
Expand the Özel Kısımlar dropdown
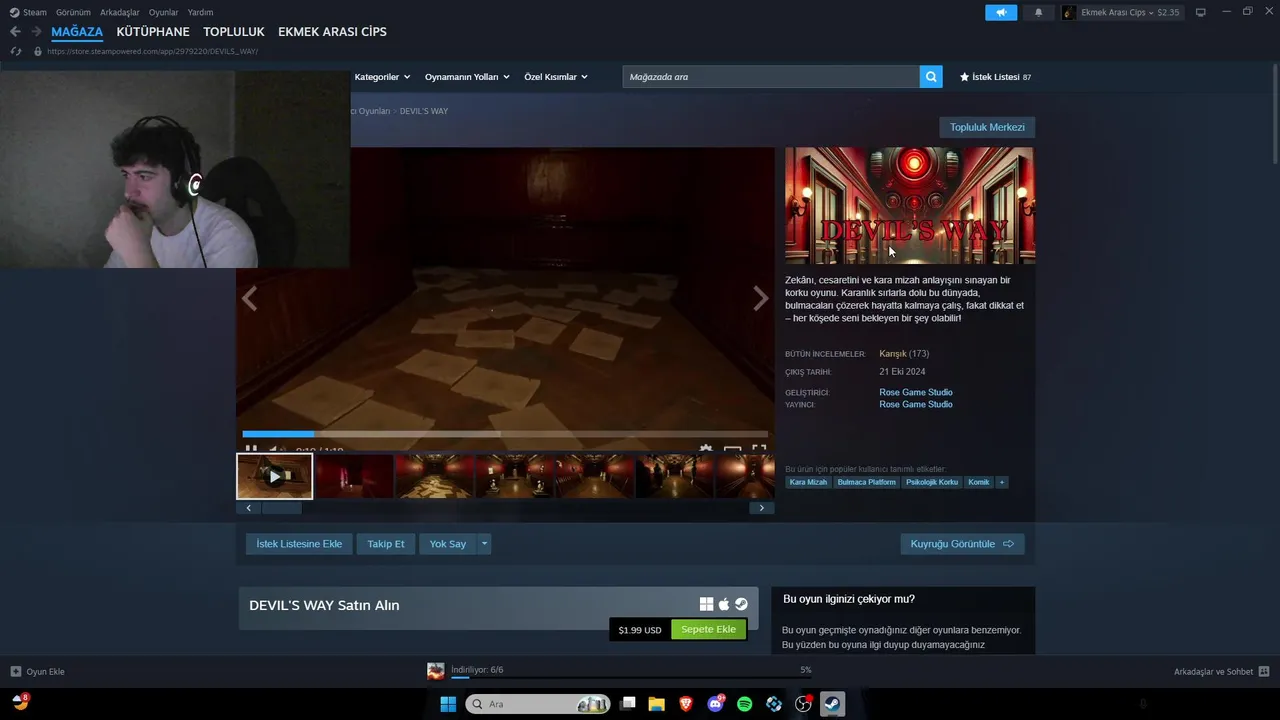coord(556,77)
